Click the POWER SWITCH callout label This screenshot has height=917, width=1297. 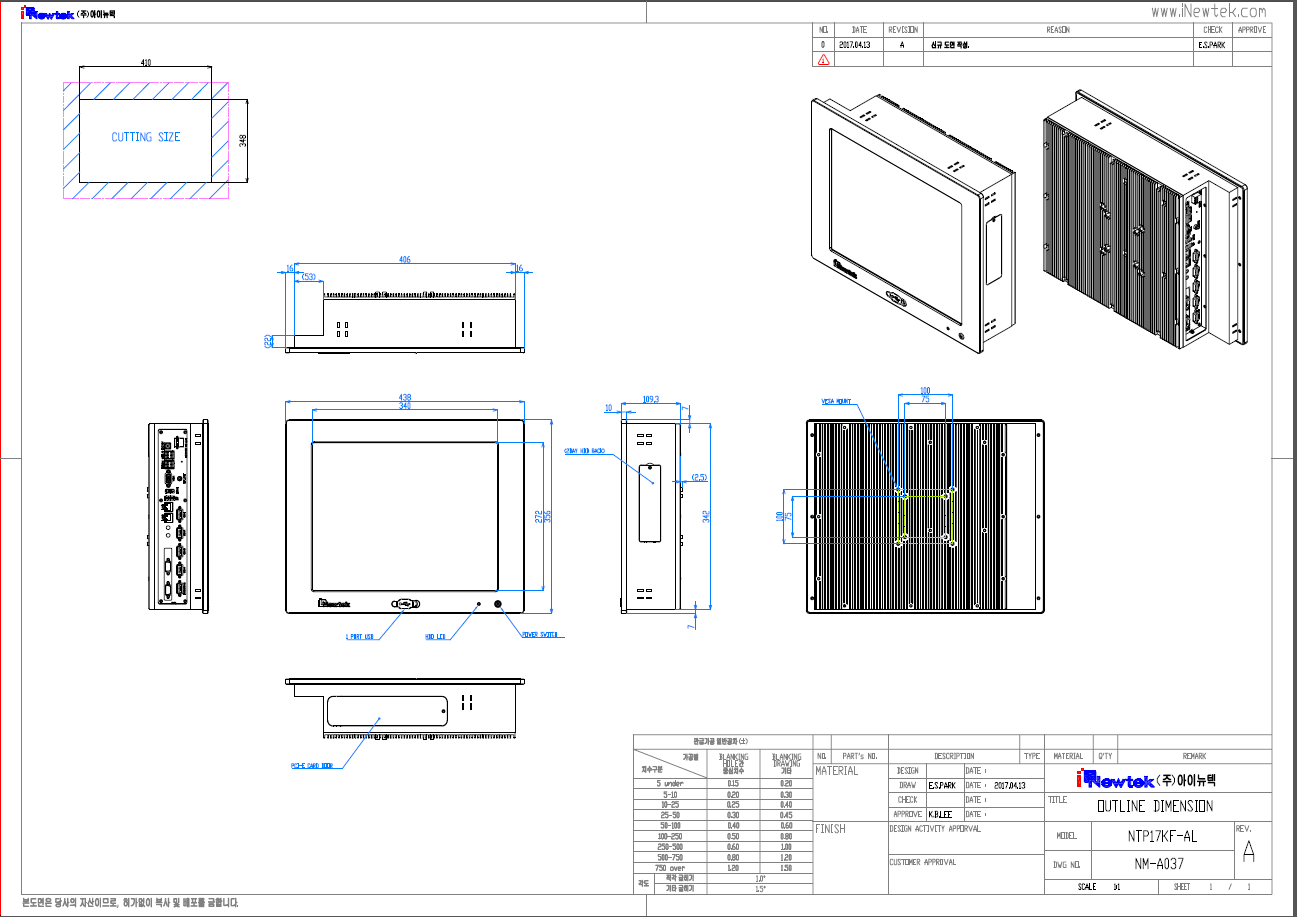pyautogui.click(x=541, y=635)
